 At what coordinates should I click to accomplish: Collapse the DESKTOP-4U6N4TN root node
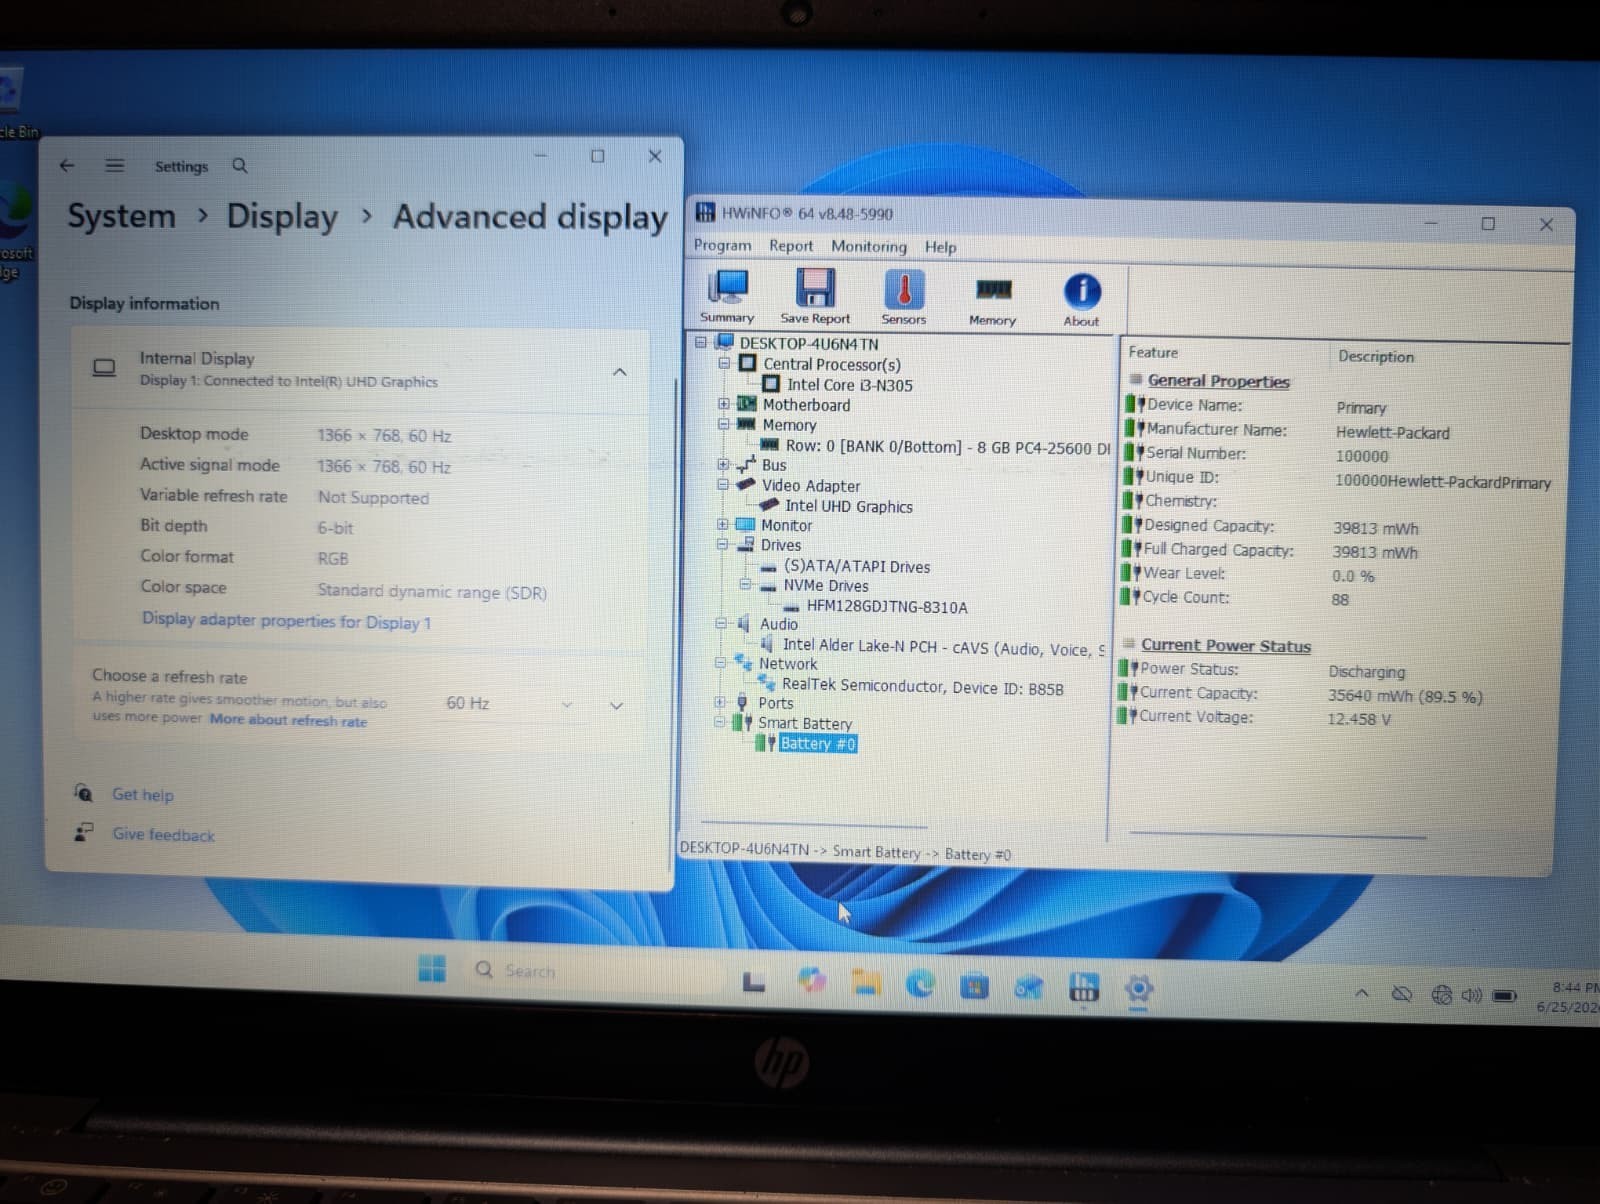click(x=701, y=342)
